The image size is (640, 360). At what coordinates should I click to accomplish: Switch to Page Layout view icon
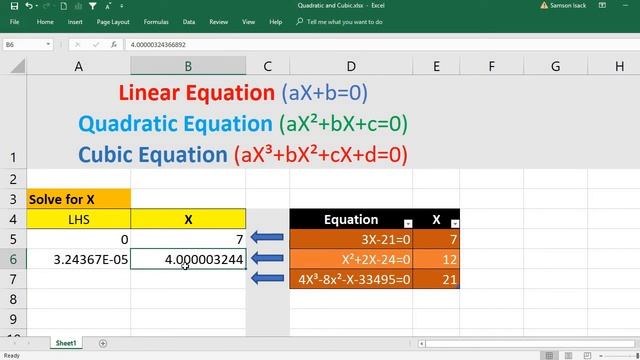[x=568, y=356]
